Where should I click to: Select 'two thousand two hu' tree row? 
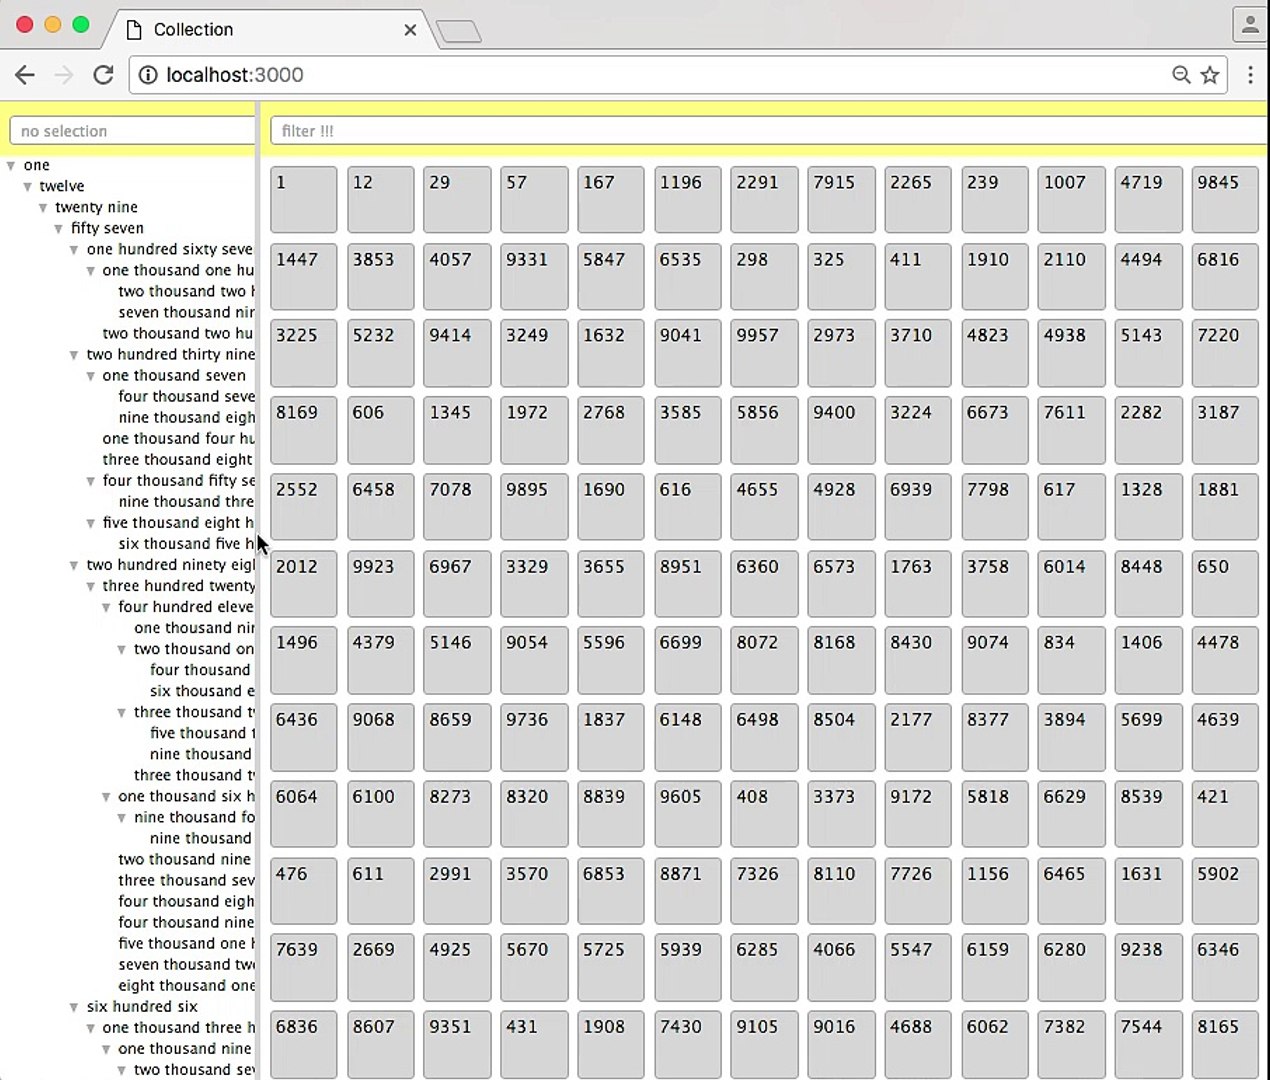point(178,333)
